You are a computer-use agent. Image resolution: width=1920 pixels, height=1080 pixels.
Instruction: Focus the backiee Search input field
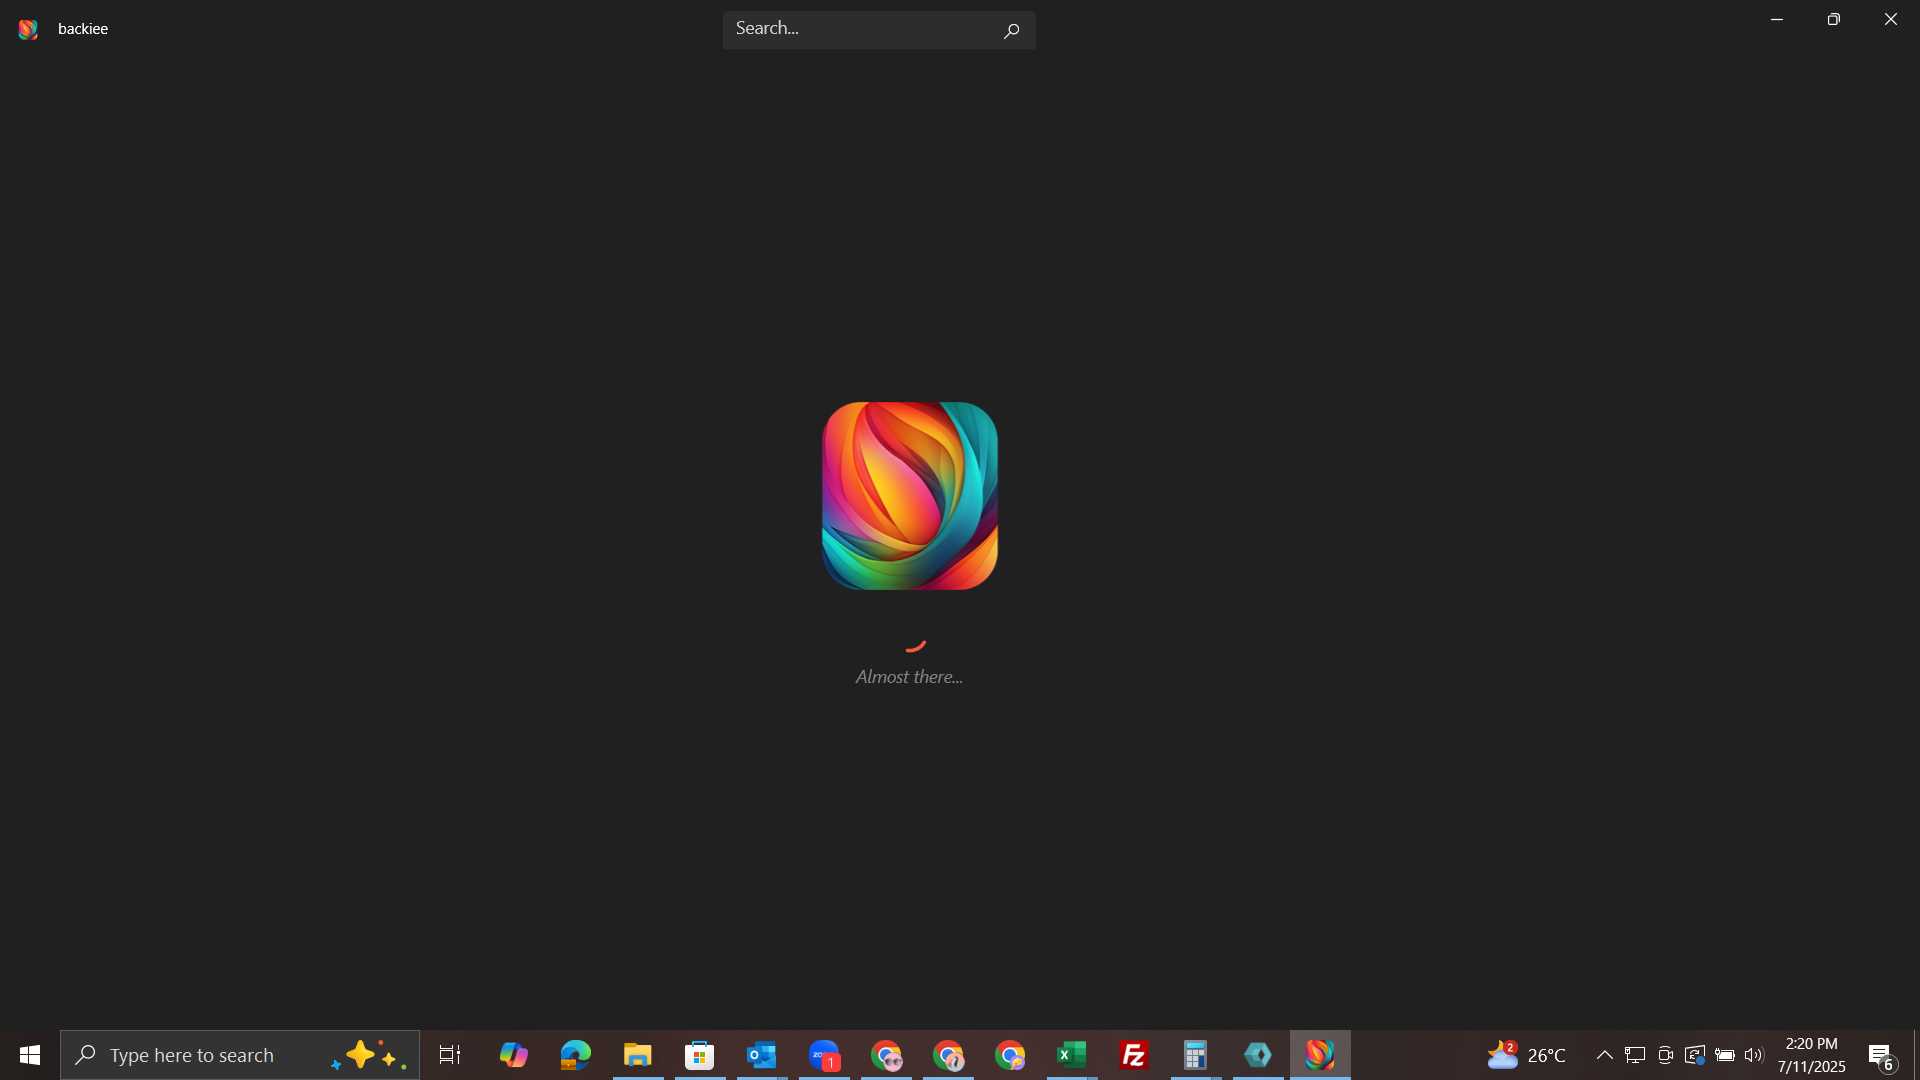tap(879, 30)
